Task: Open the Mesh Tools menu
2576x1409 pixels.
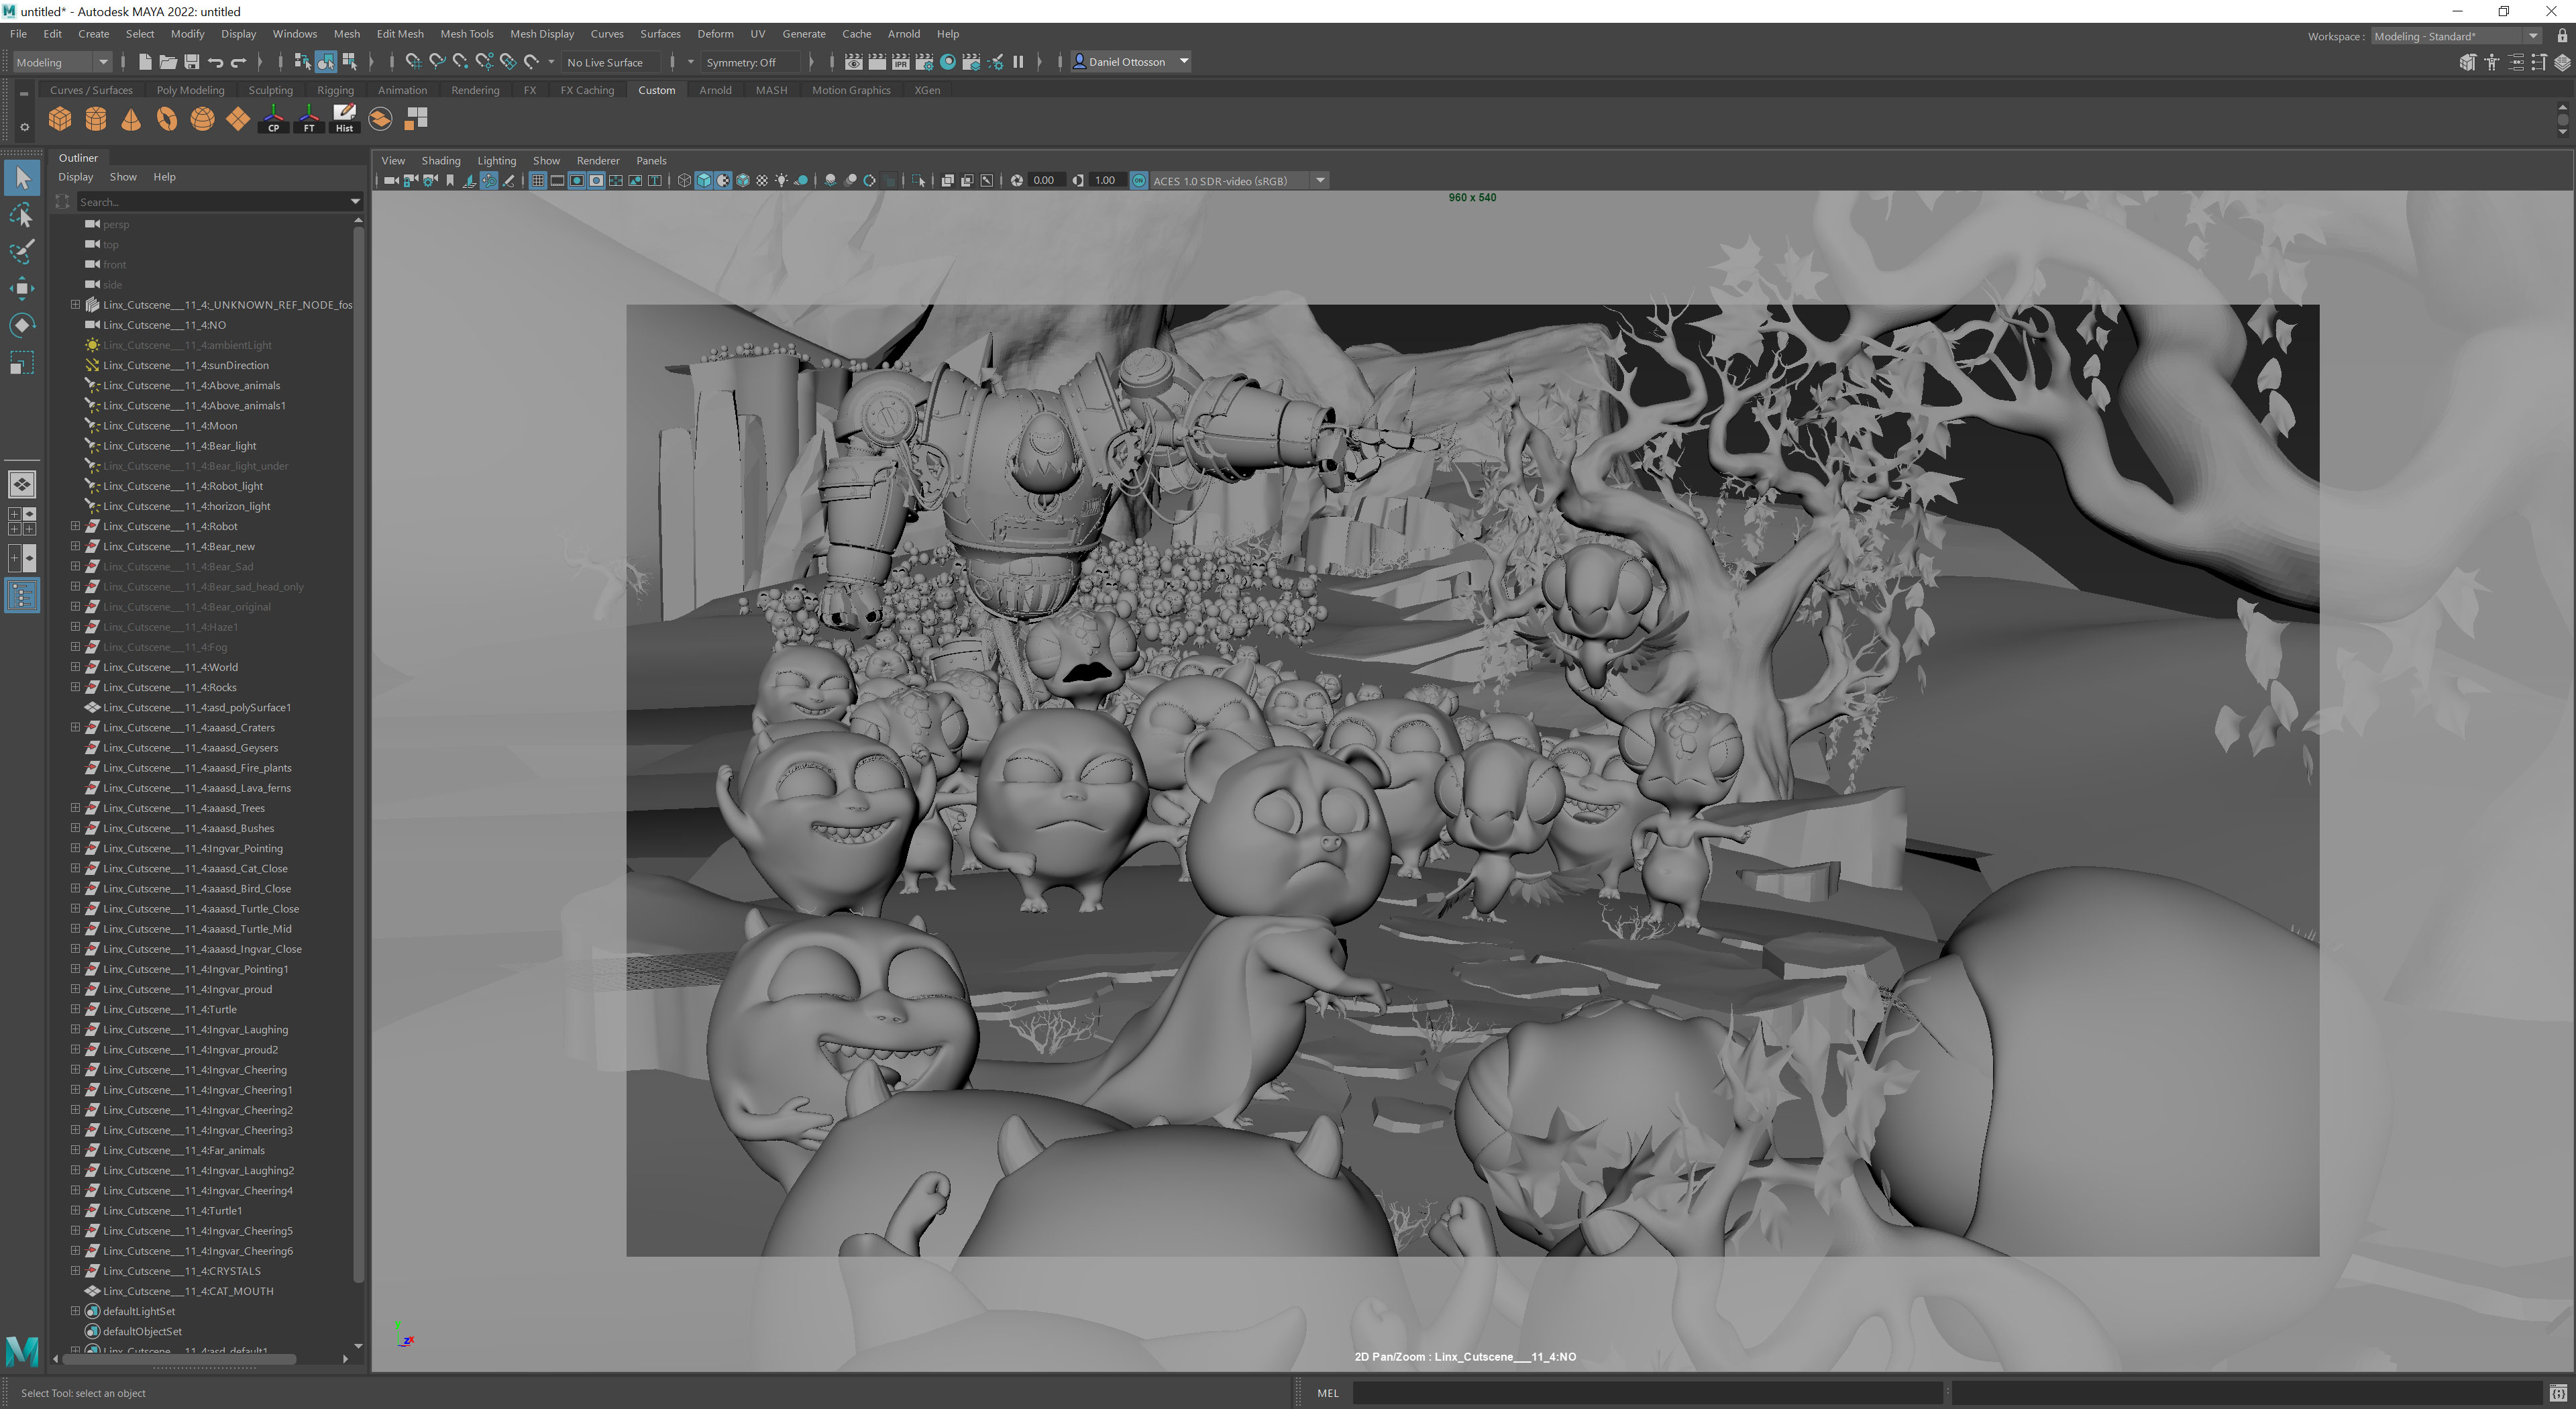Action: (x=466, y=34)
